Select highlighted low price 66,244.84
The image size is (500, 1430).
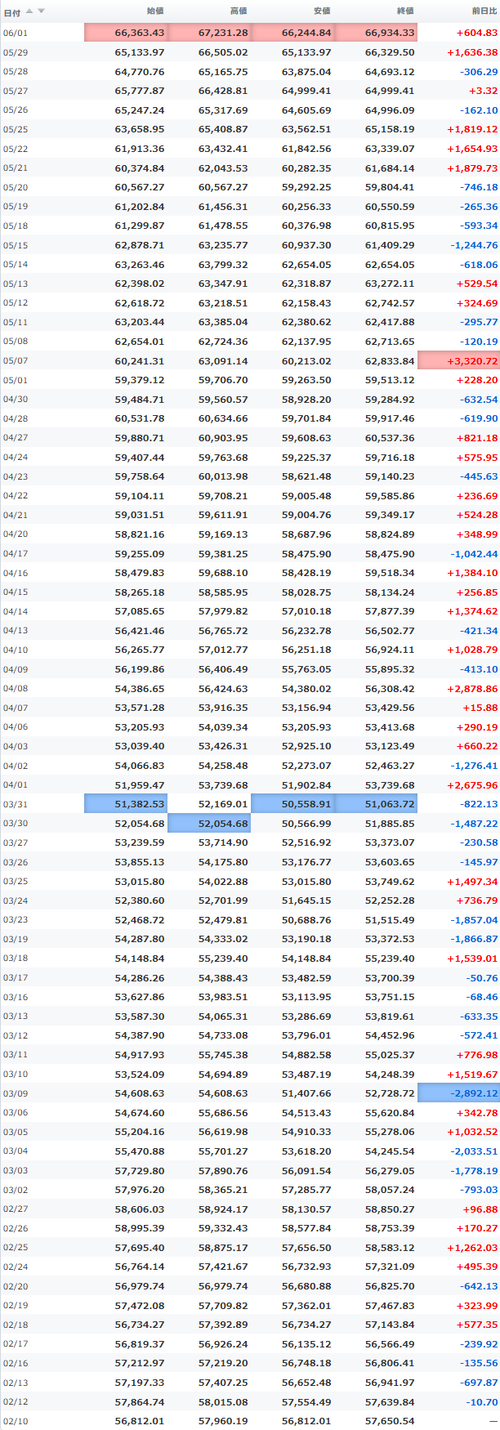point(291,32)
